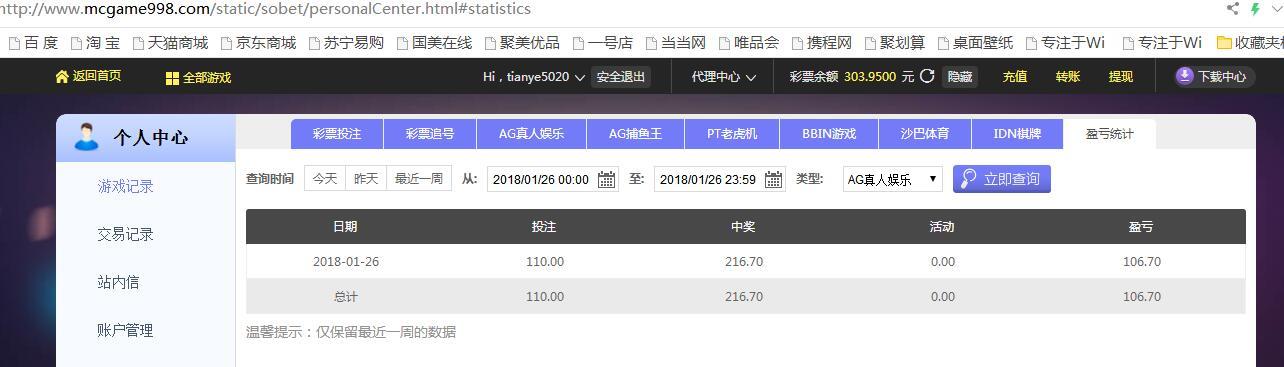Switch to the 沙巴体育 tab
This screenshot has width=1284, height=367.
(925, 134)
